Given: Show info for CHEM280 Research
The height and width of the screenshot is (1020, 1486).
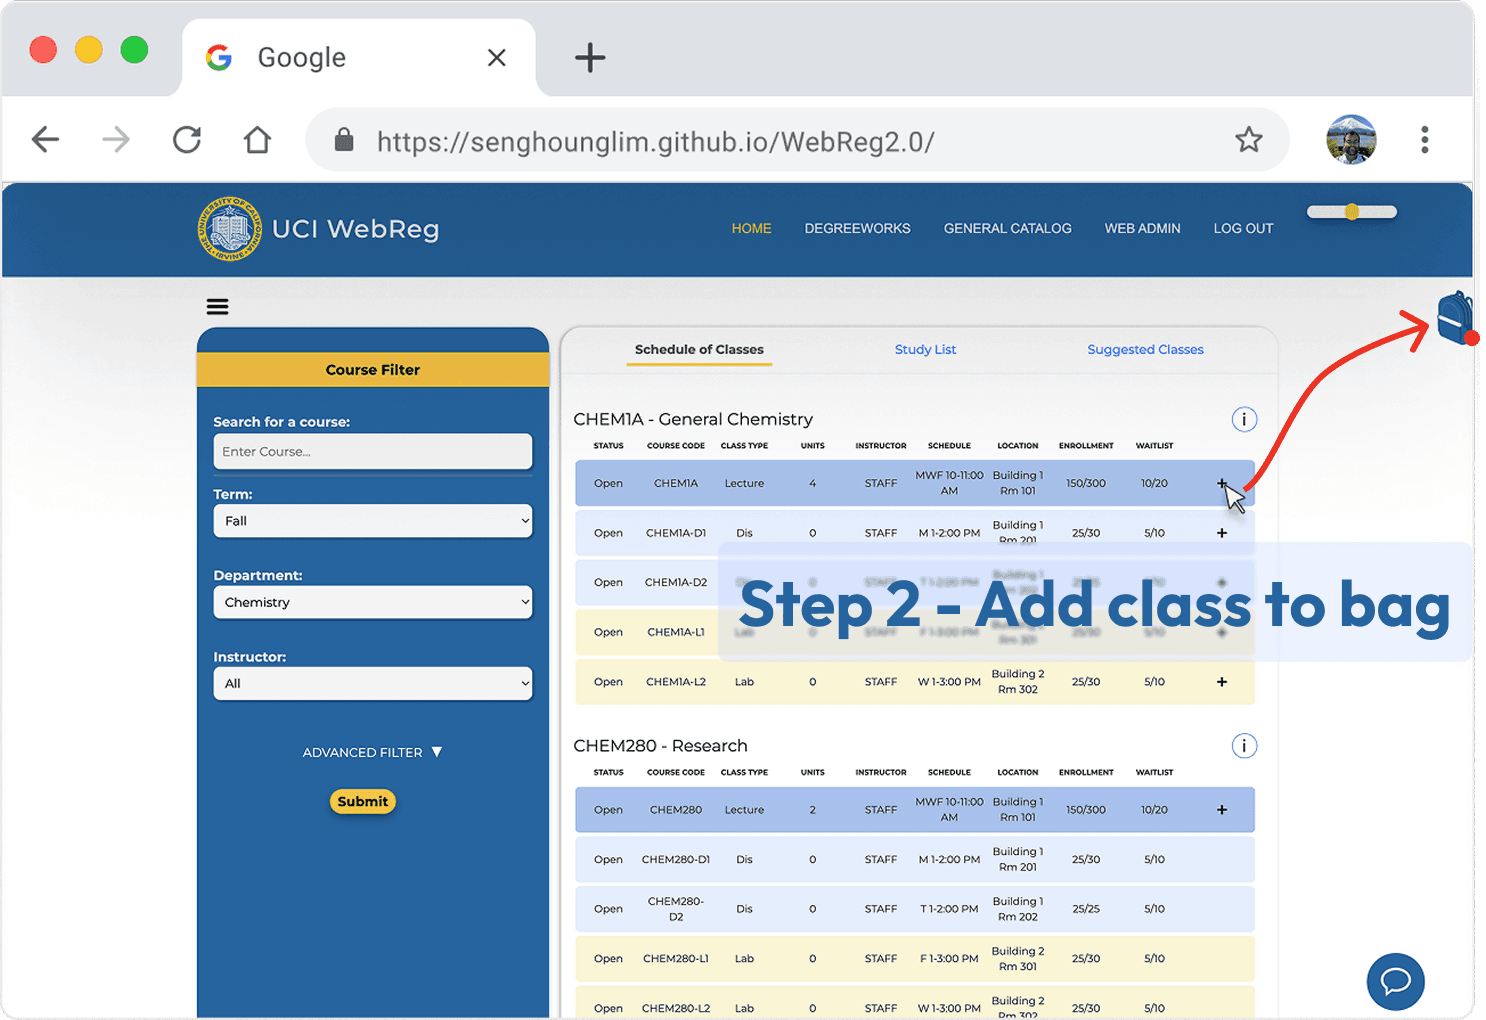Looking at the screenshot, I should 1243,746.
